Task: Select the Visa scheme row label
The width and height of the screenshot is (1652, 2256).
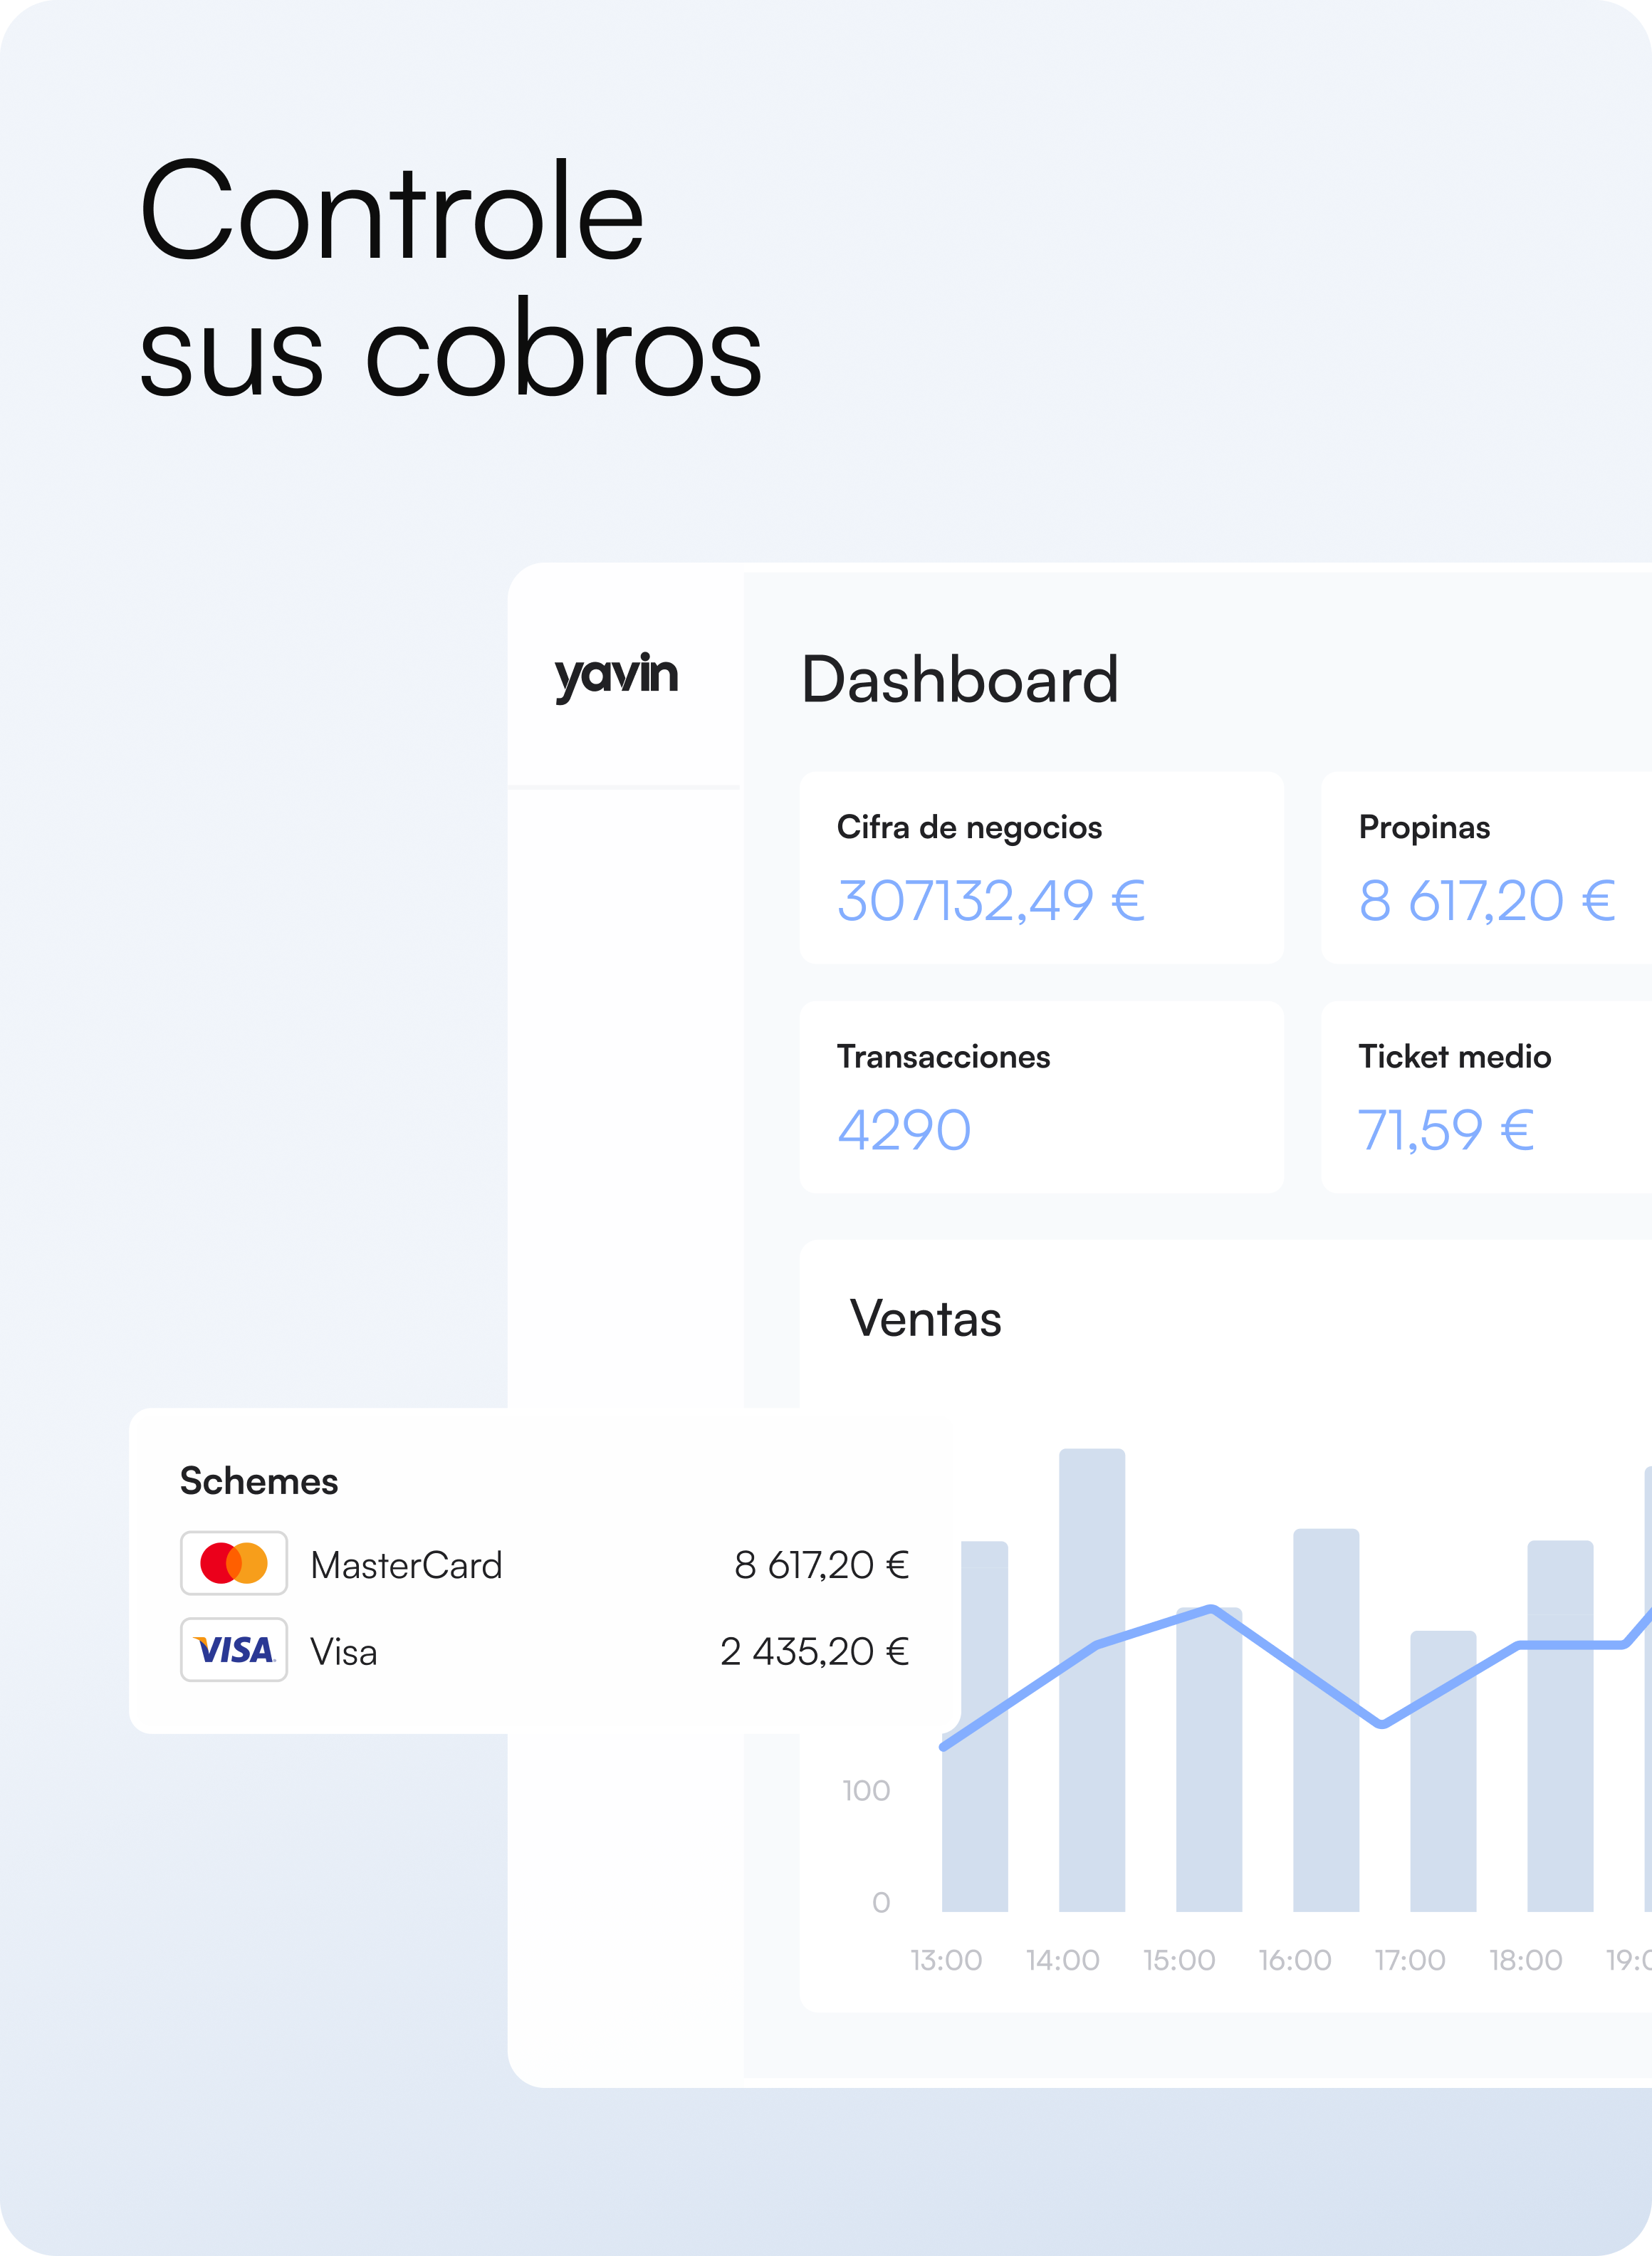Action: click(x=343, y=1652)
